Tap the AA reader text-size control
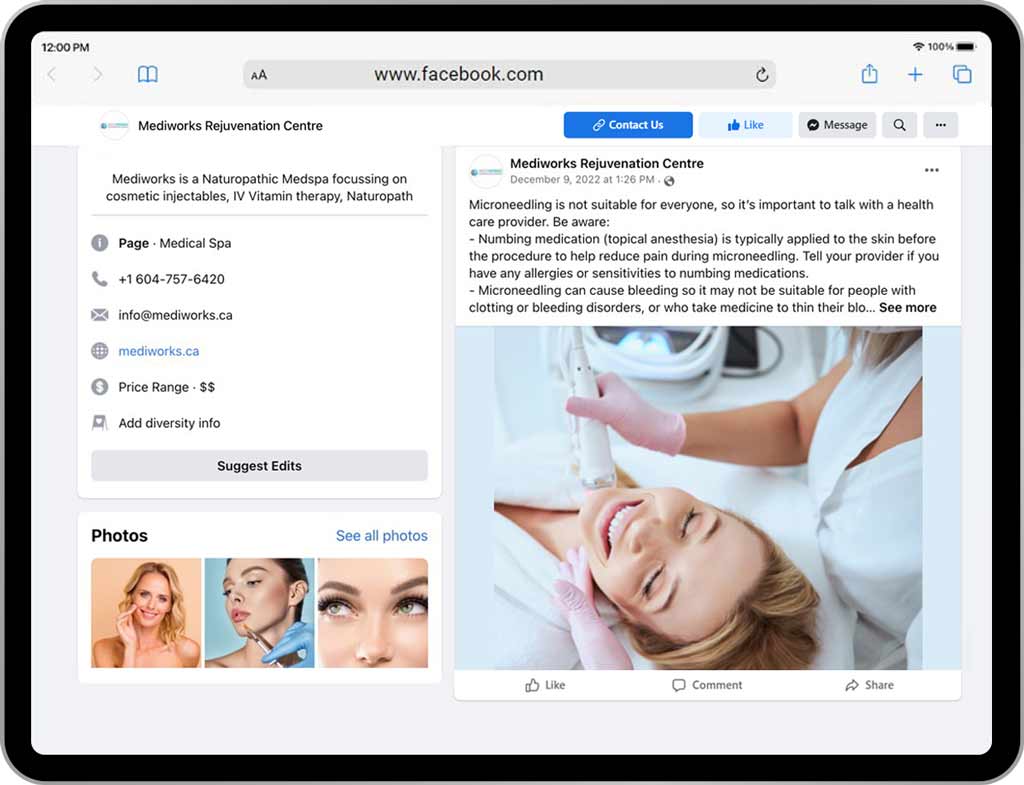 point(259,75)
